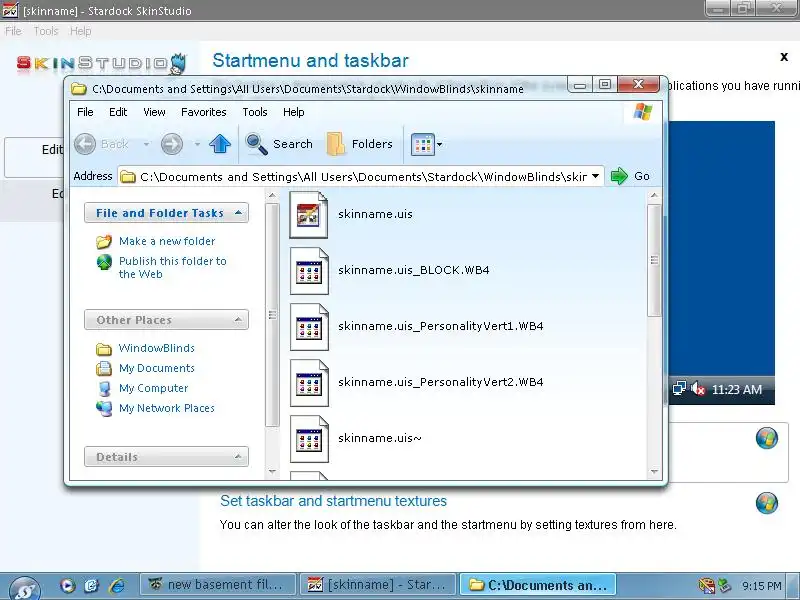Click the network icon in skin preview

pos(679,389)
